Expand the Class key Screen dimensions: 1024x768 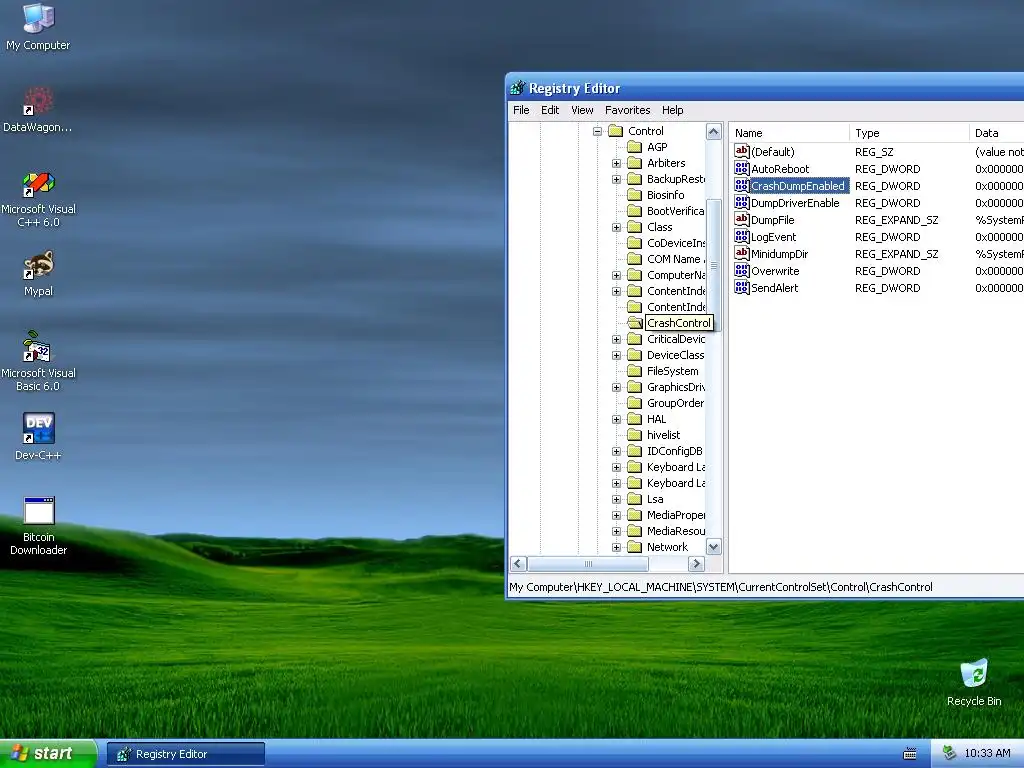point(616,227)
